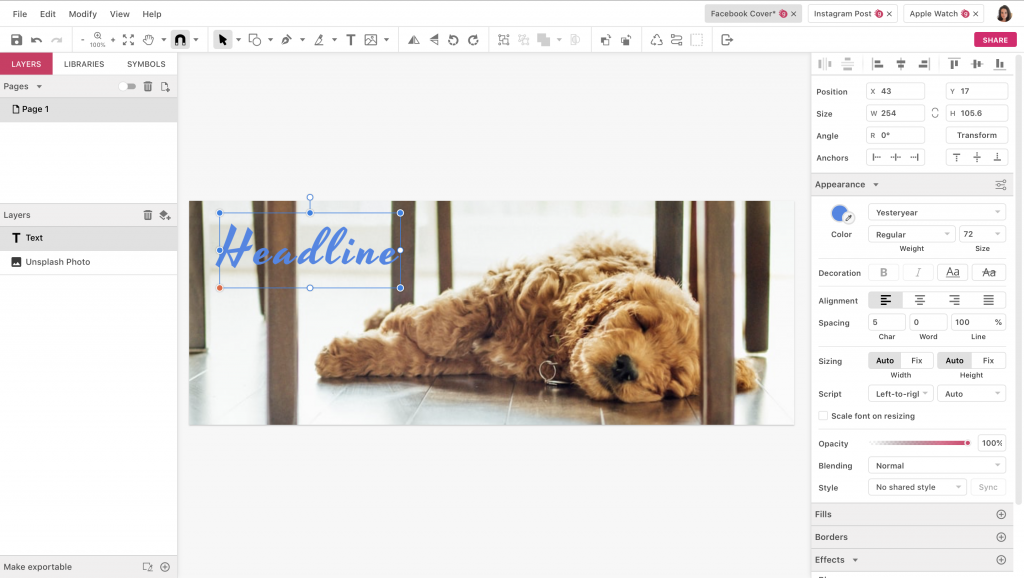Image resolution: width=1024 pixels, height=578 pixels.
Task: Apply bold text decoration
Action: [884, 272]
